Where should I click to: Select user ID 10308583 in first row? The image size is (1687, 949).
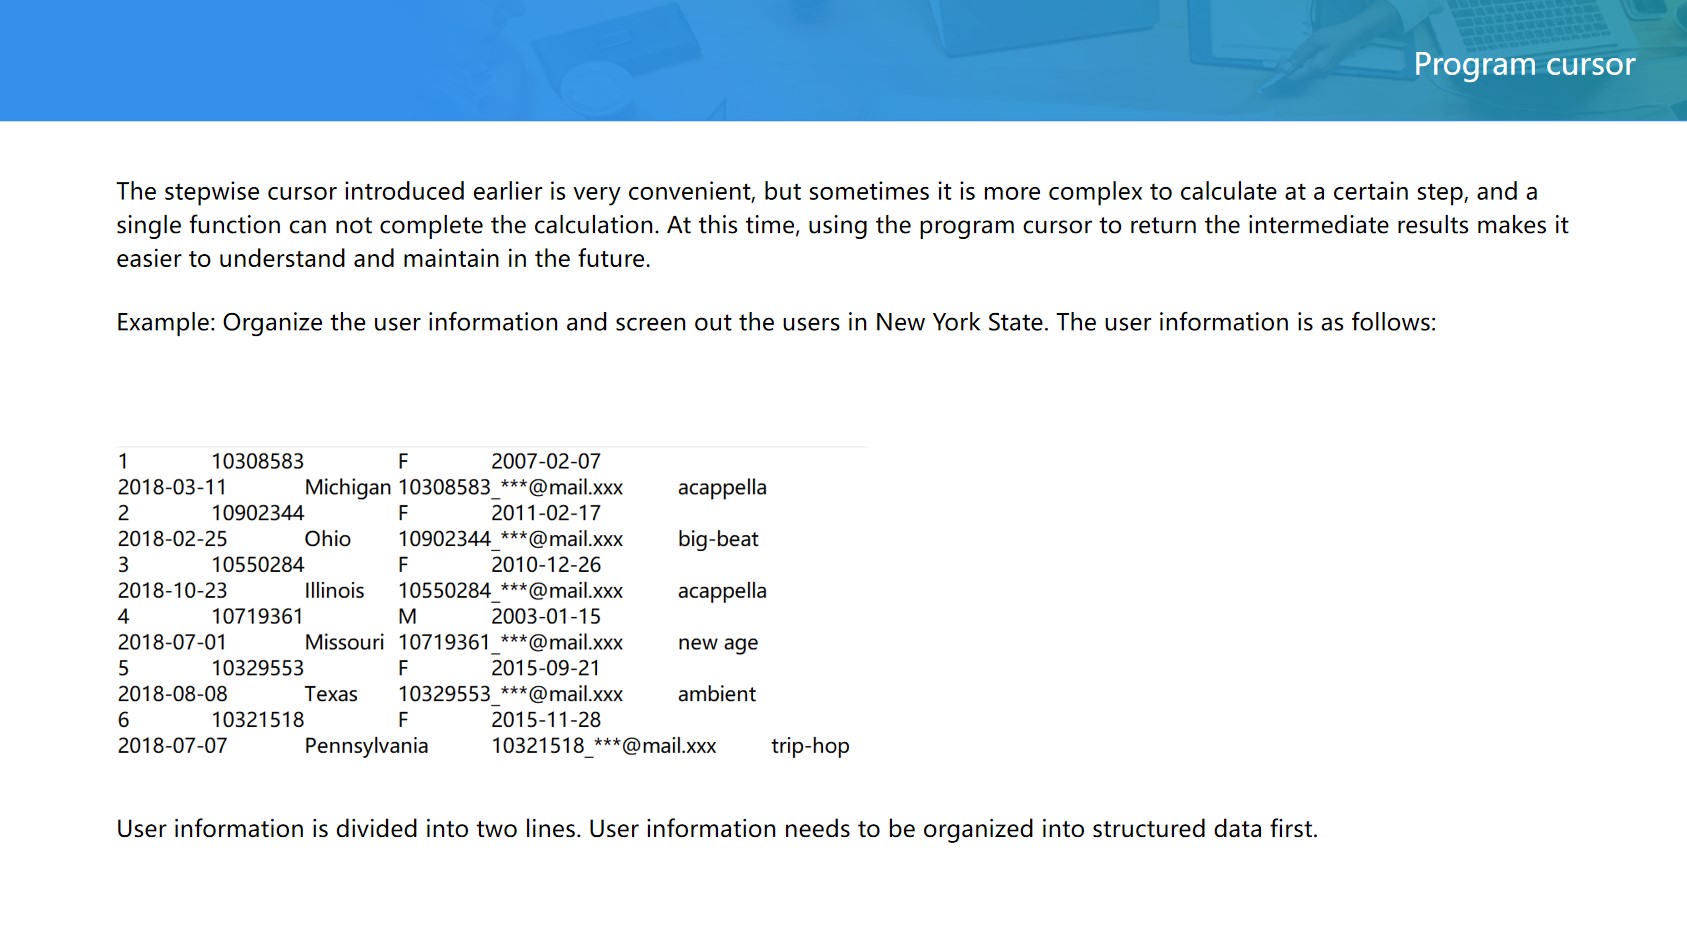(257, 461)
